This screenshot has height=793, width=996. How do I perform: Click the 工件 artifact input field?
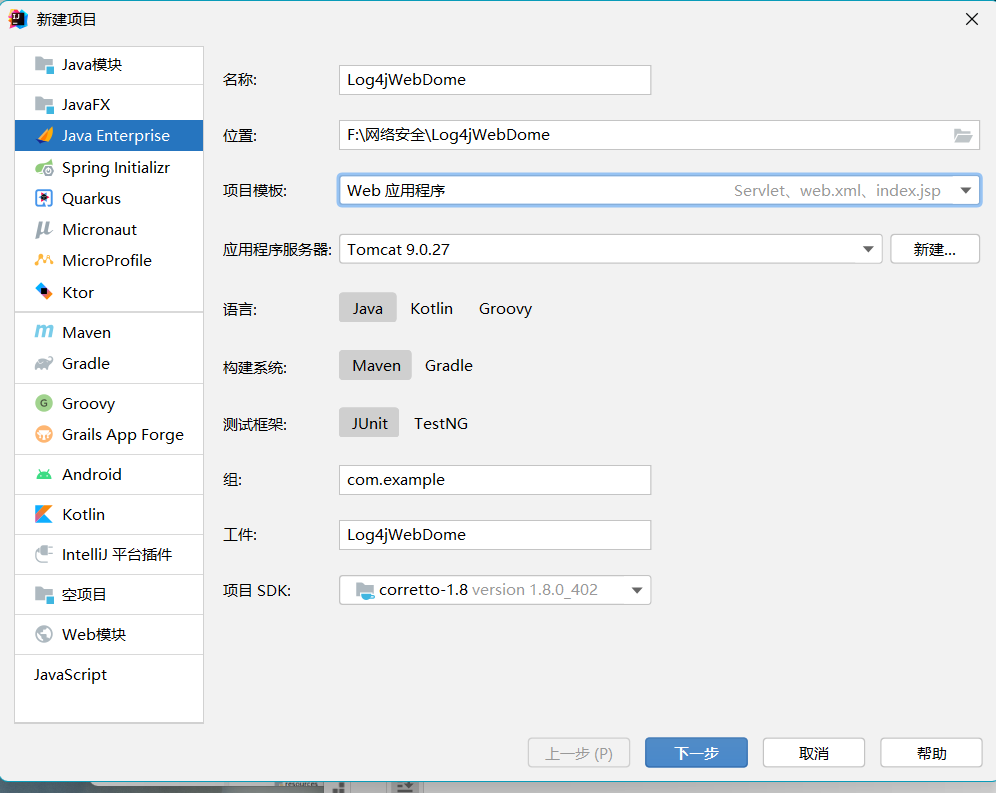[495, 535]
